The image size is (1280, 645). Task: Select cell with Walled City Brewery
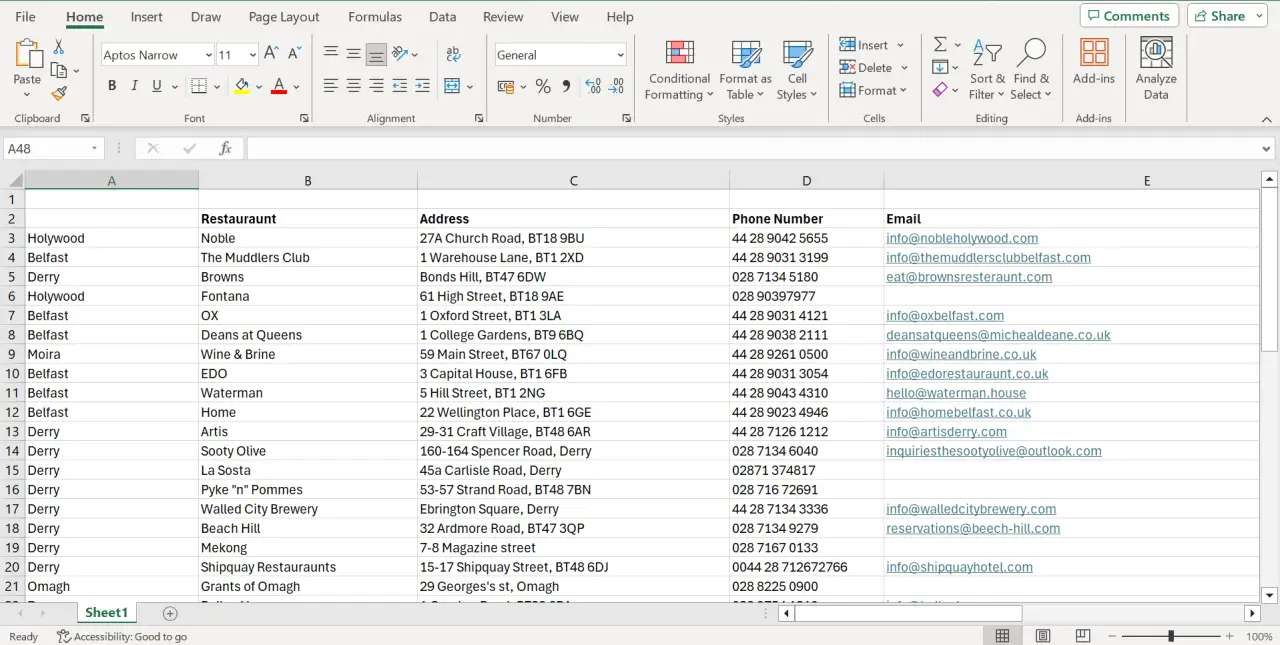(x=308, y=509)
